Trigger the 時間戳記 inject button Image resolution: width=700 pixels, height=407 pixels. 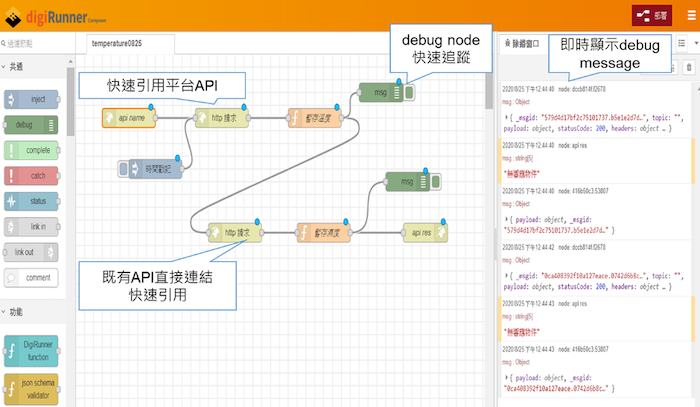coord(124,169)
